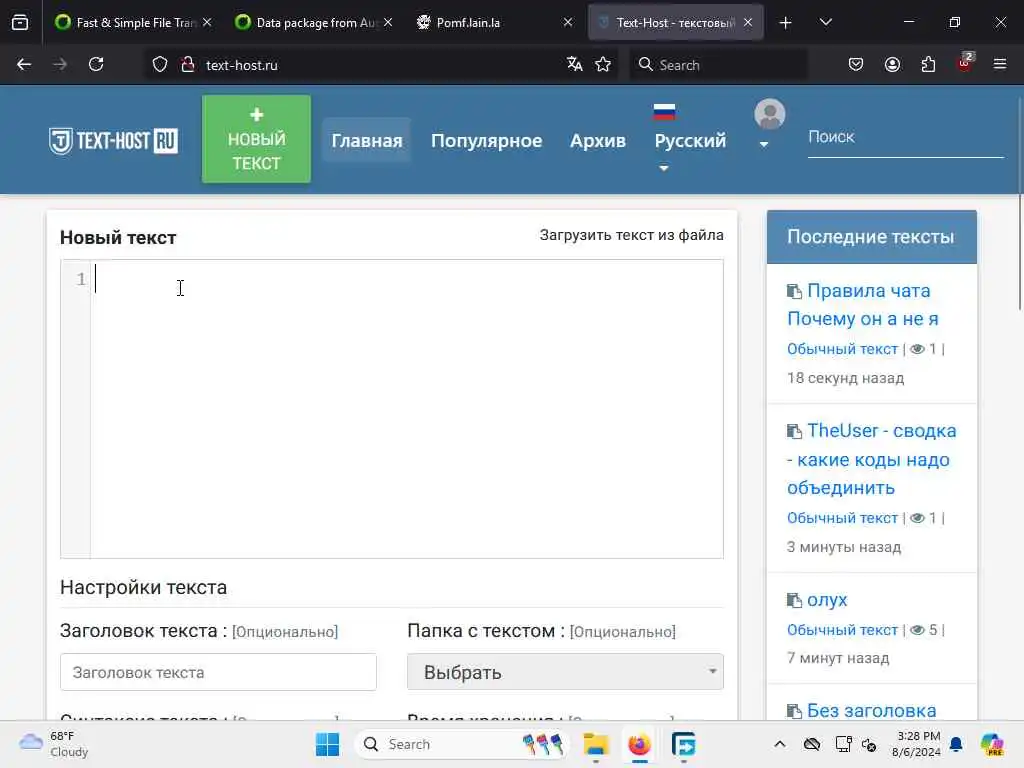Viewport: 1024px width, 768px height.
Task: Click the green НОВЫЙ ТЕКСТ button
Action: pyautogui.click(x=256, y=138)
